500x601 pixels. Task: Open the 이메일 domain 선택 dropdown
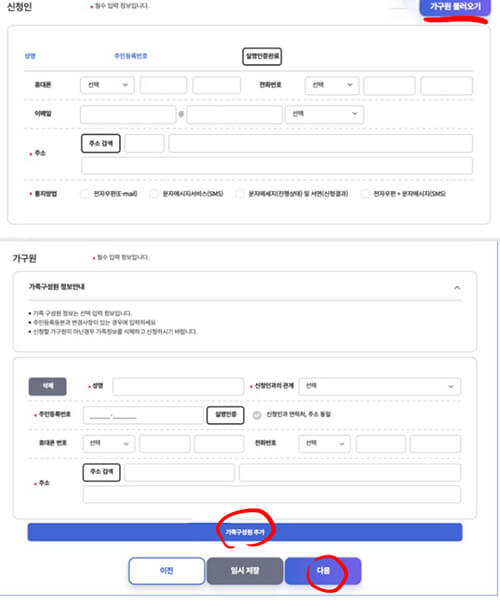coord(324,114)
